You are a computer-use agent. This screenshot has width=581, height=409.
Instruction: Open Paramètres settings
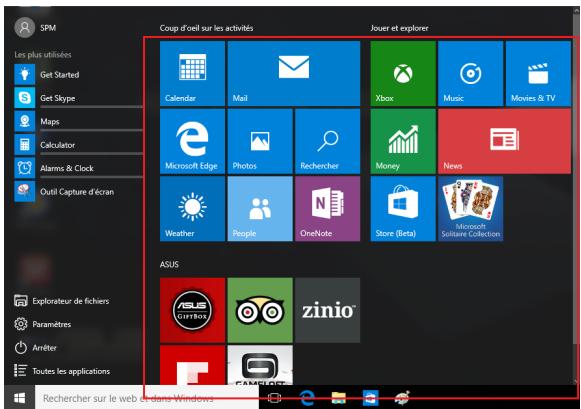[x=43, y=324]
